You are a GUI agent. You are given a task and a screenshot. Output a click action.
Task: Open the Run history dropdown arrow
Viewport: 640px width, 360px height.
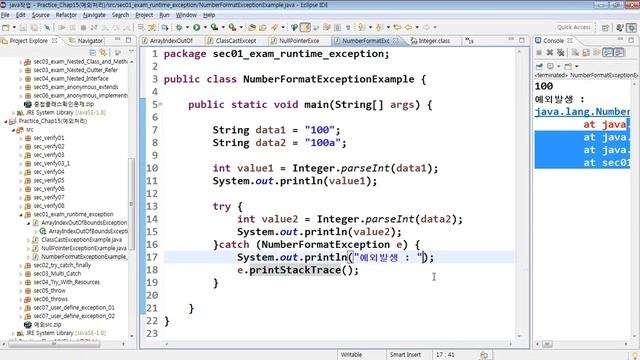pos(205,27)
